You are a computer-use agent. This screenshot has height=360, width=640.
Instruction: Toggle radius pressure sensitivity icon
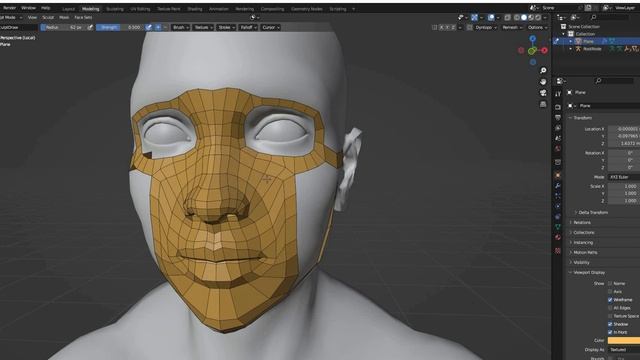(x=90, y=27)
